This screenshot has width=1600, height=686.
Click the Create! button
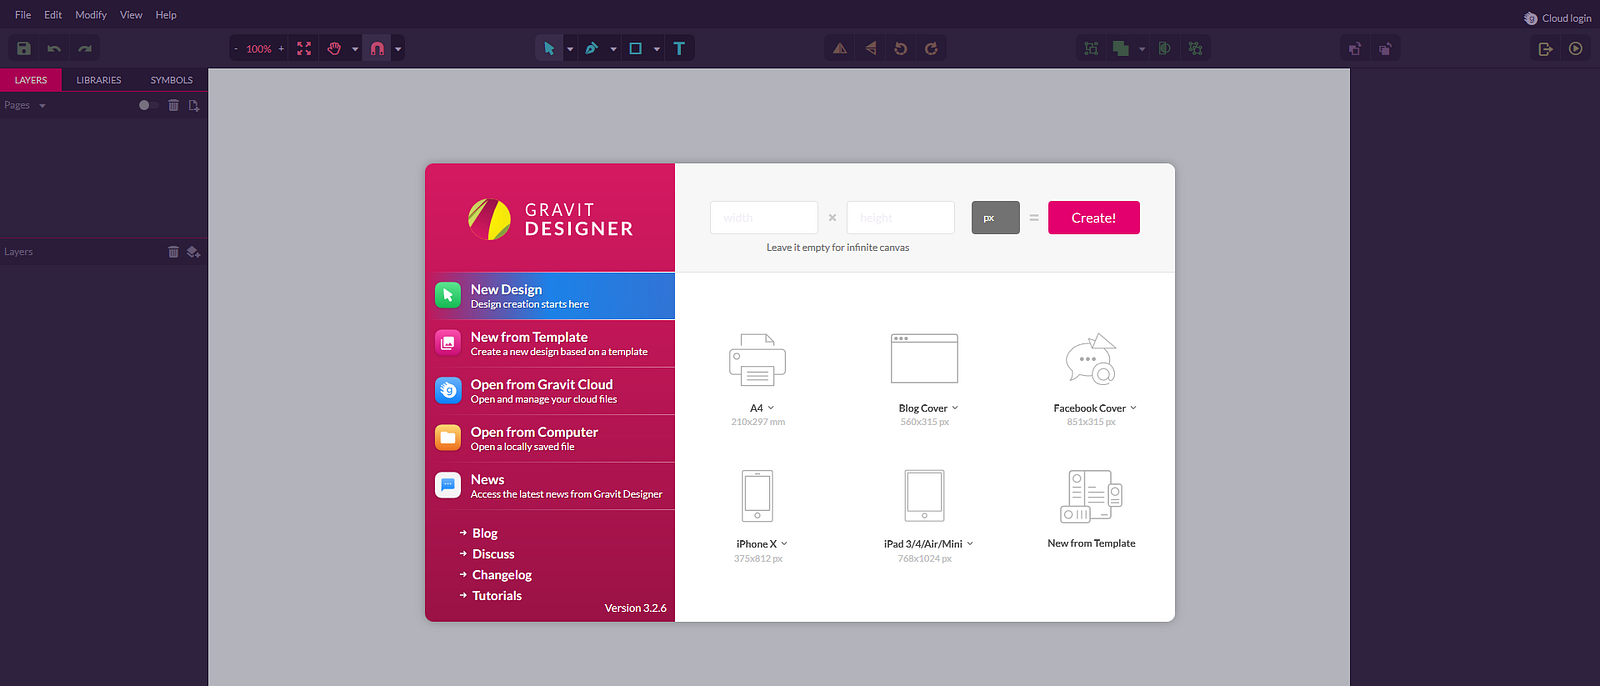click(x=1094, y=218)
